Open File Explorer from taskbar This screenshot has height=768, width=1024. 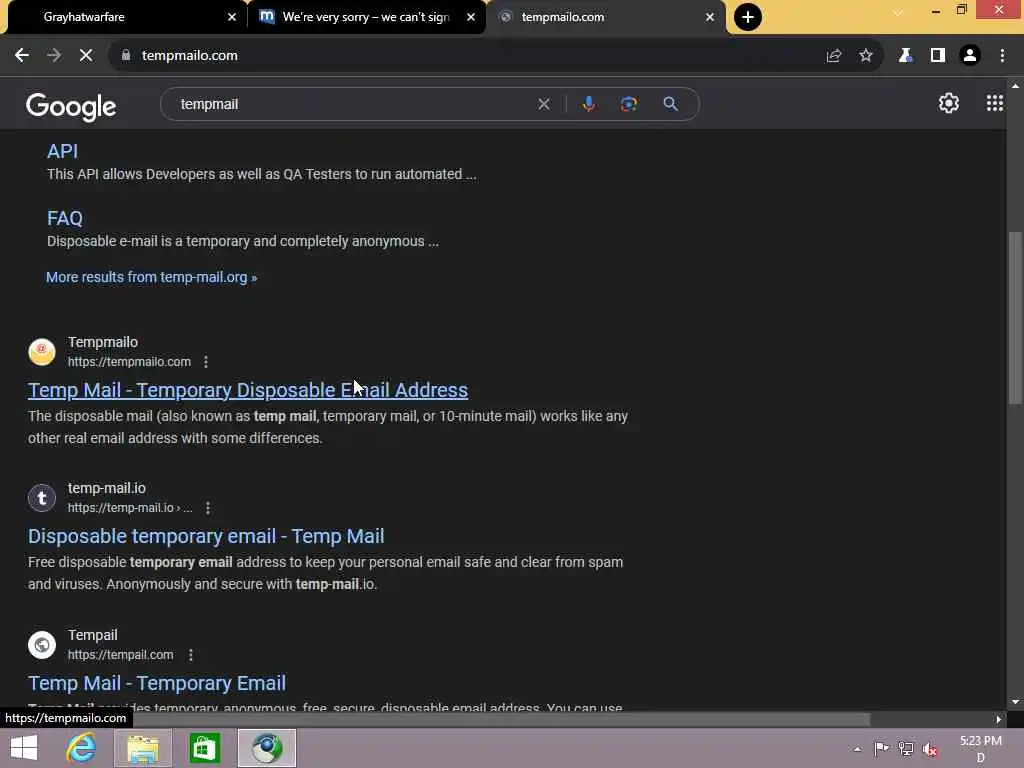pyautogui.click(x=143, y=748)
